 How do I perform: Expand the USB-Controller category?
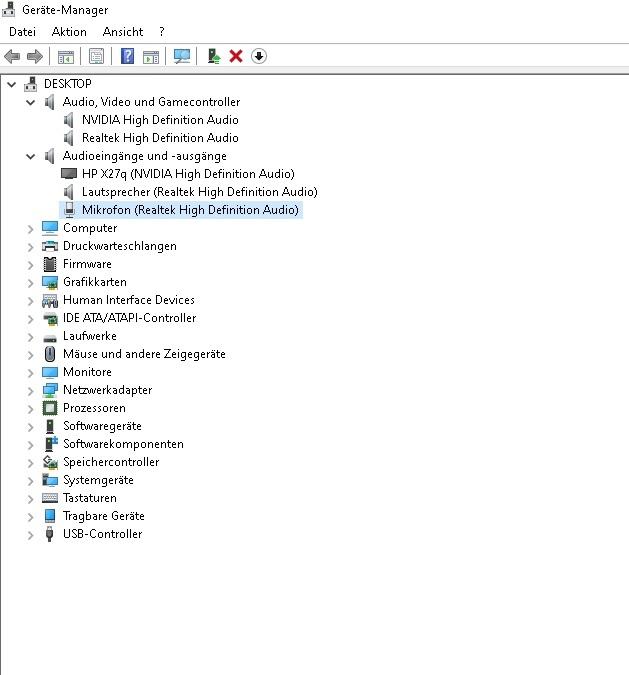pyautogui.click(x=30, y=535)
